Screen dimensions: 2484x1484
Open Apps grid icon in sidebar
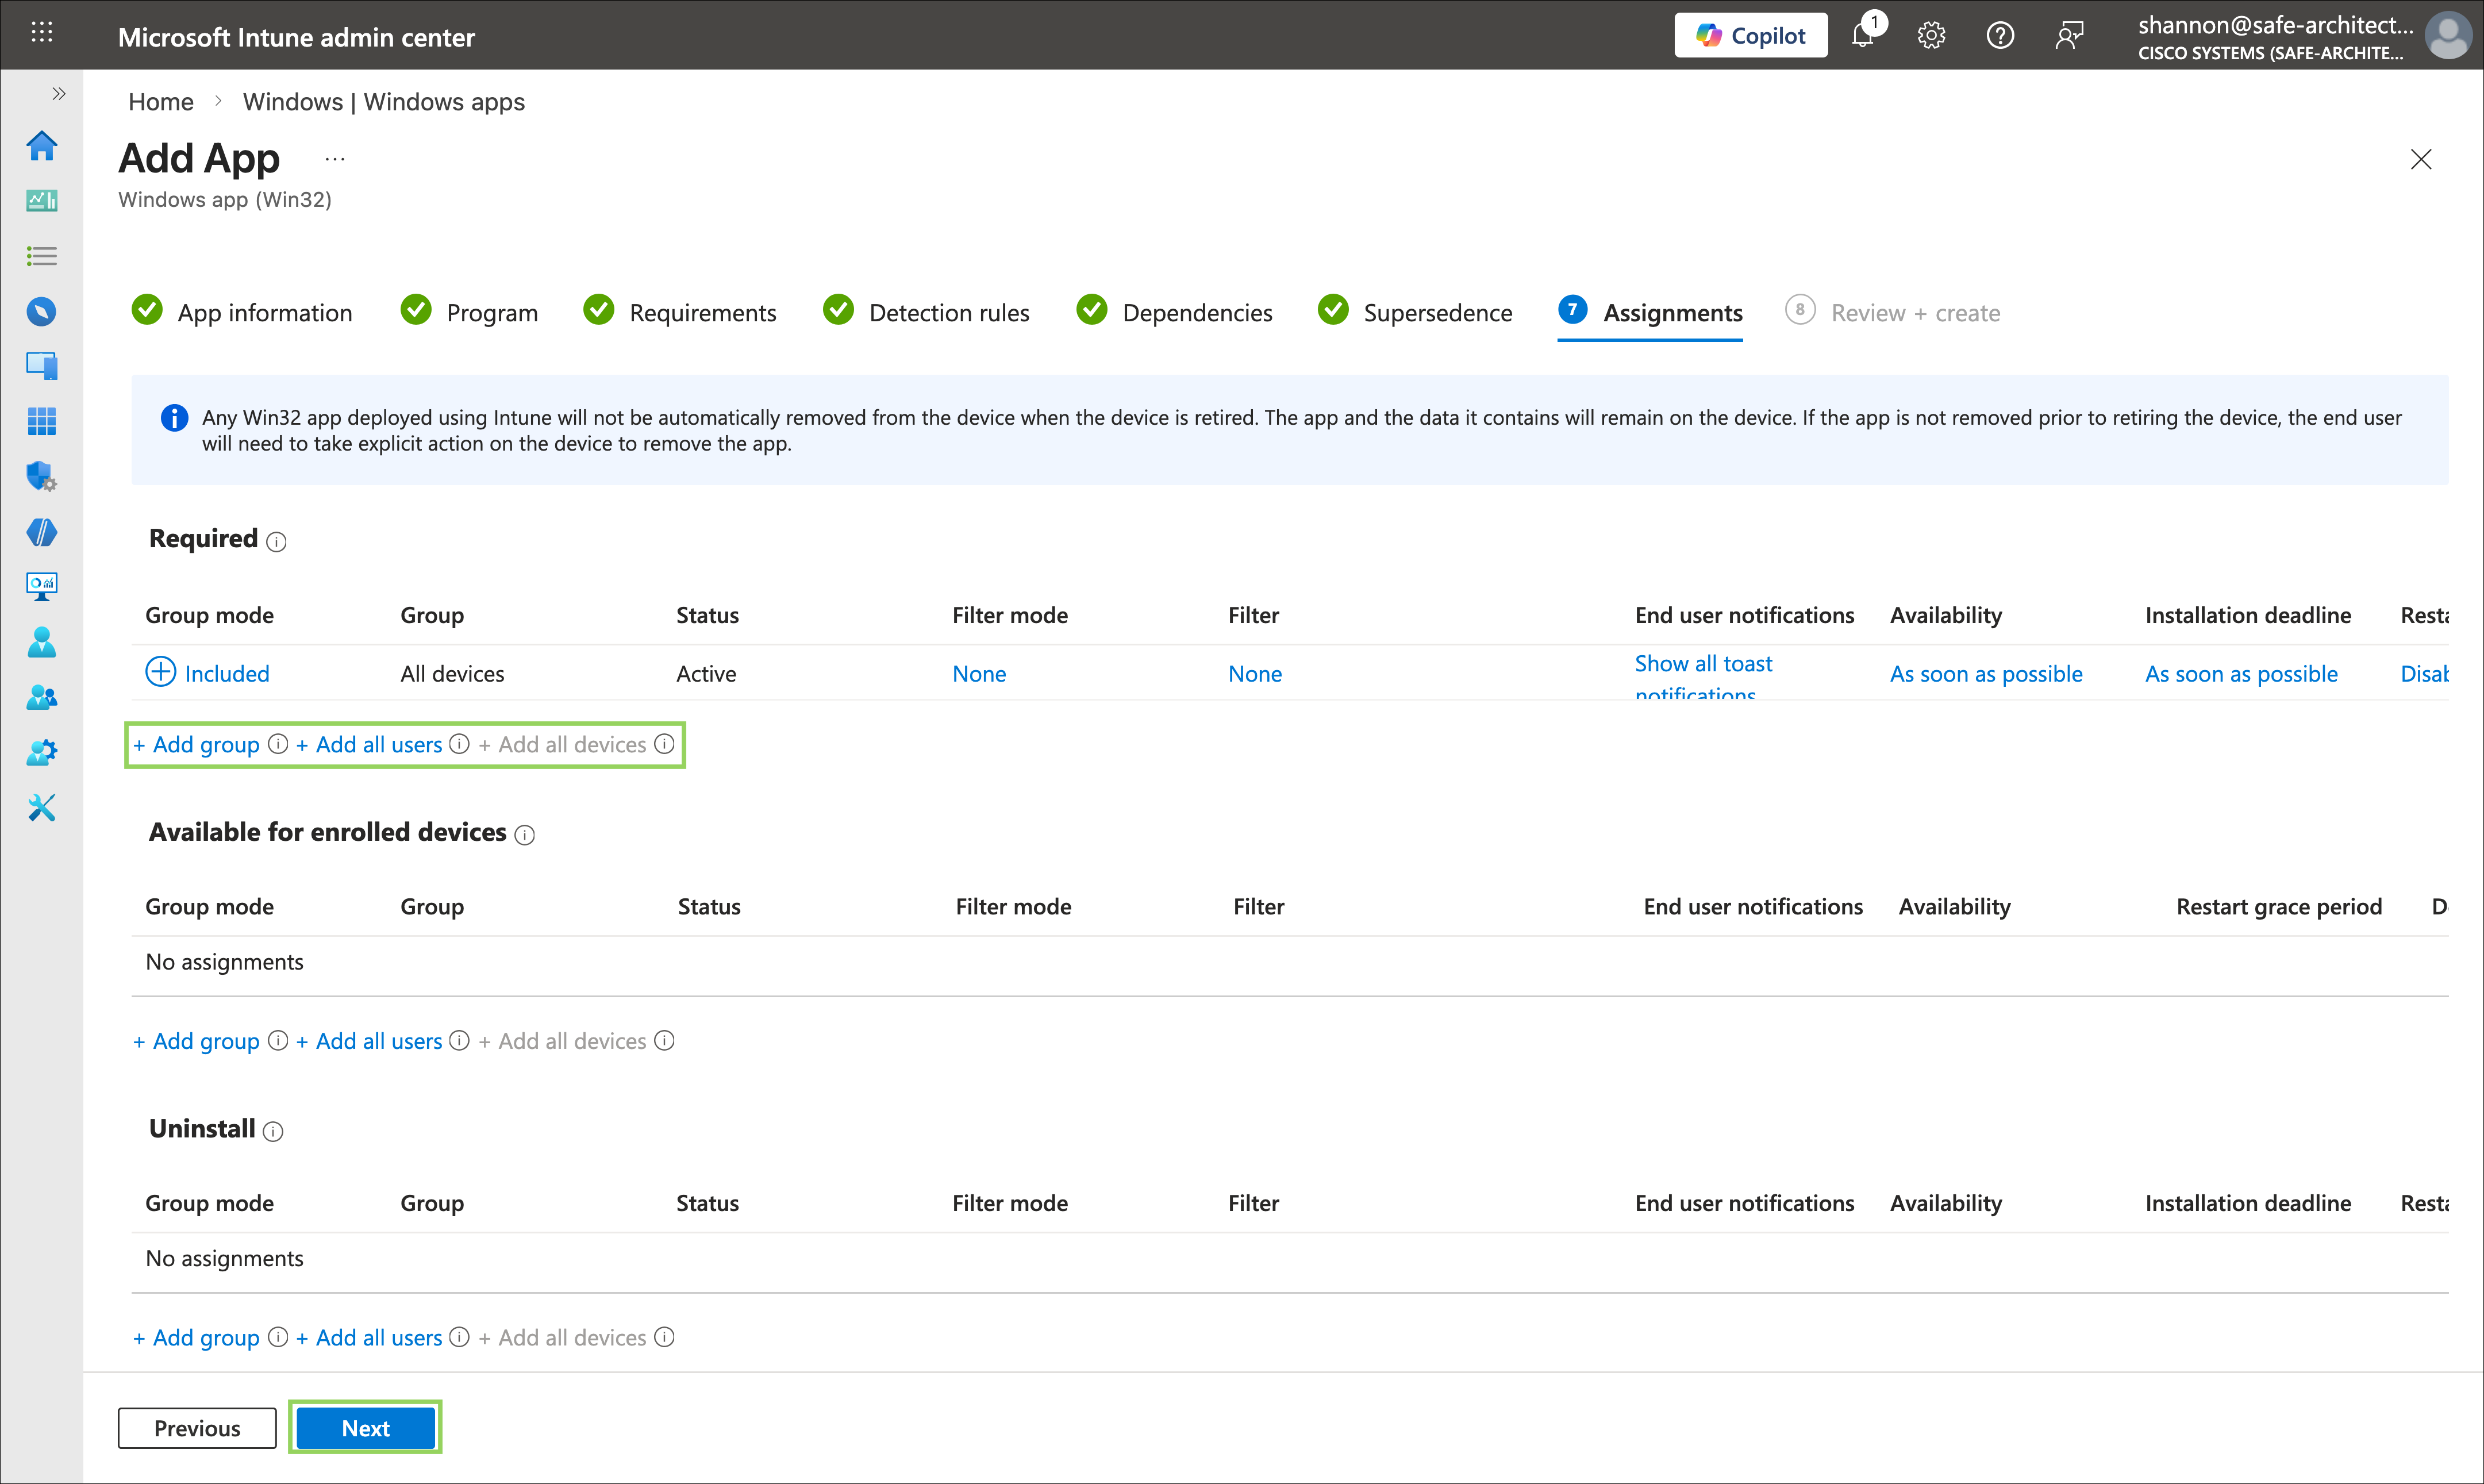tap(41, 421)
